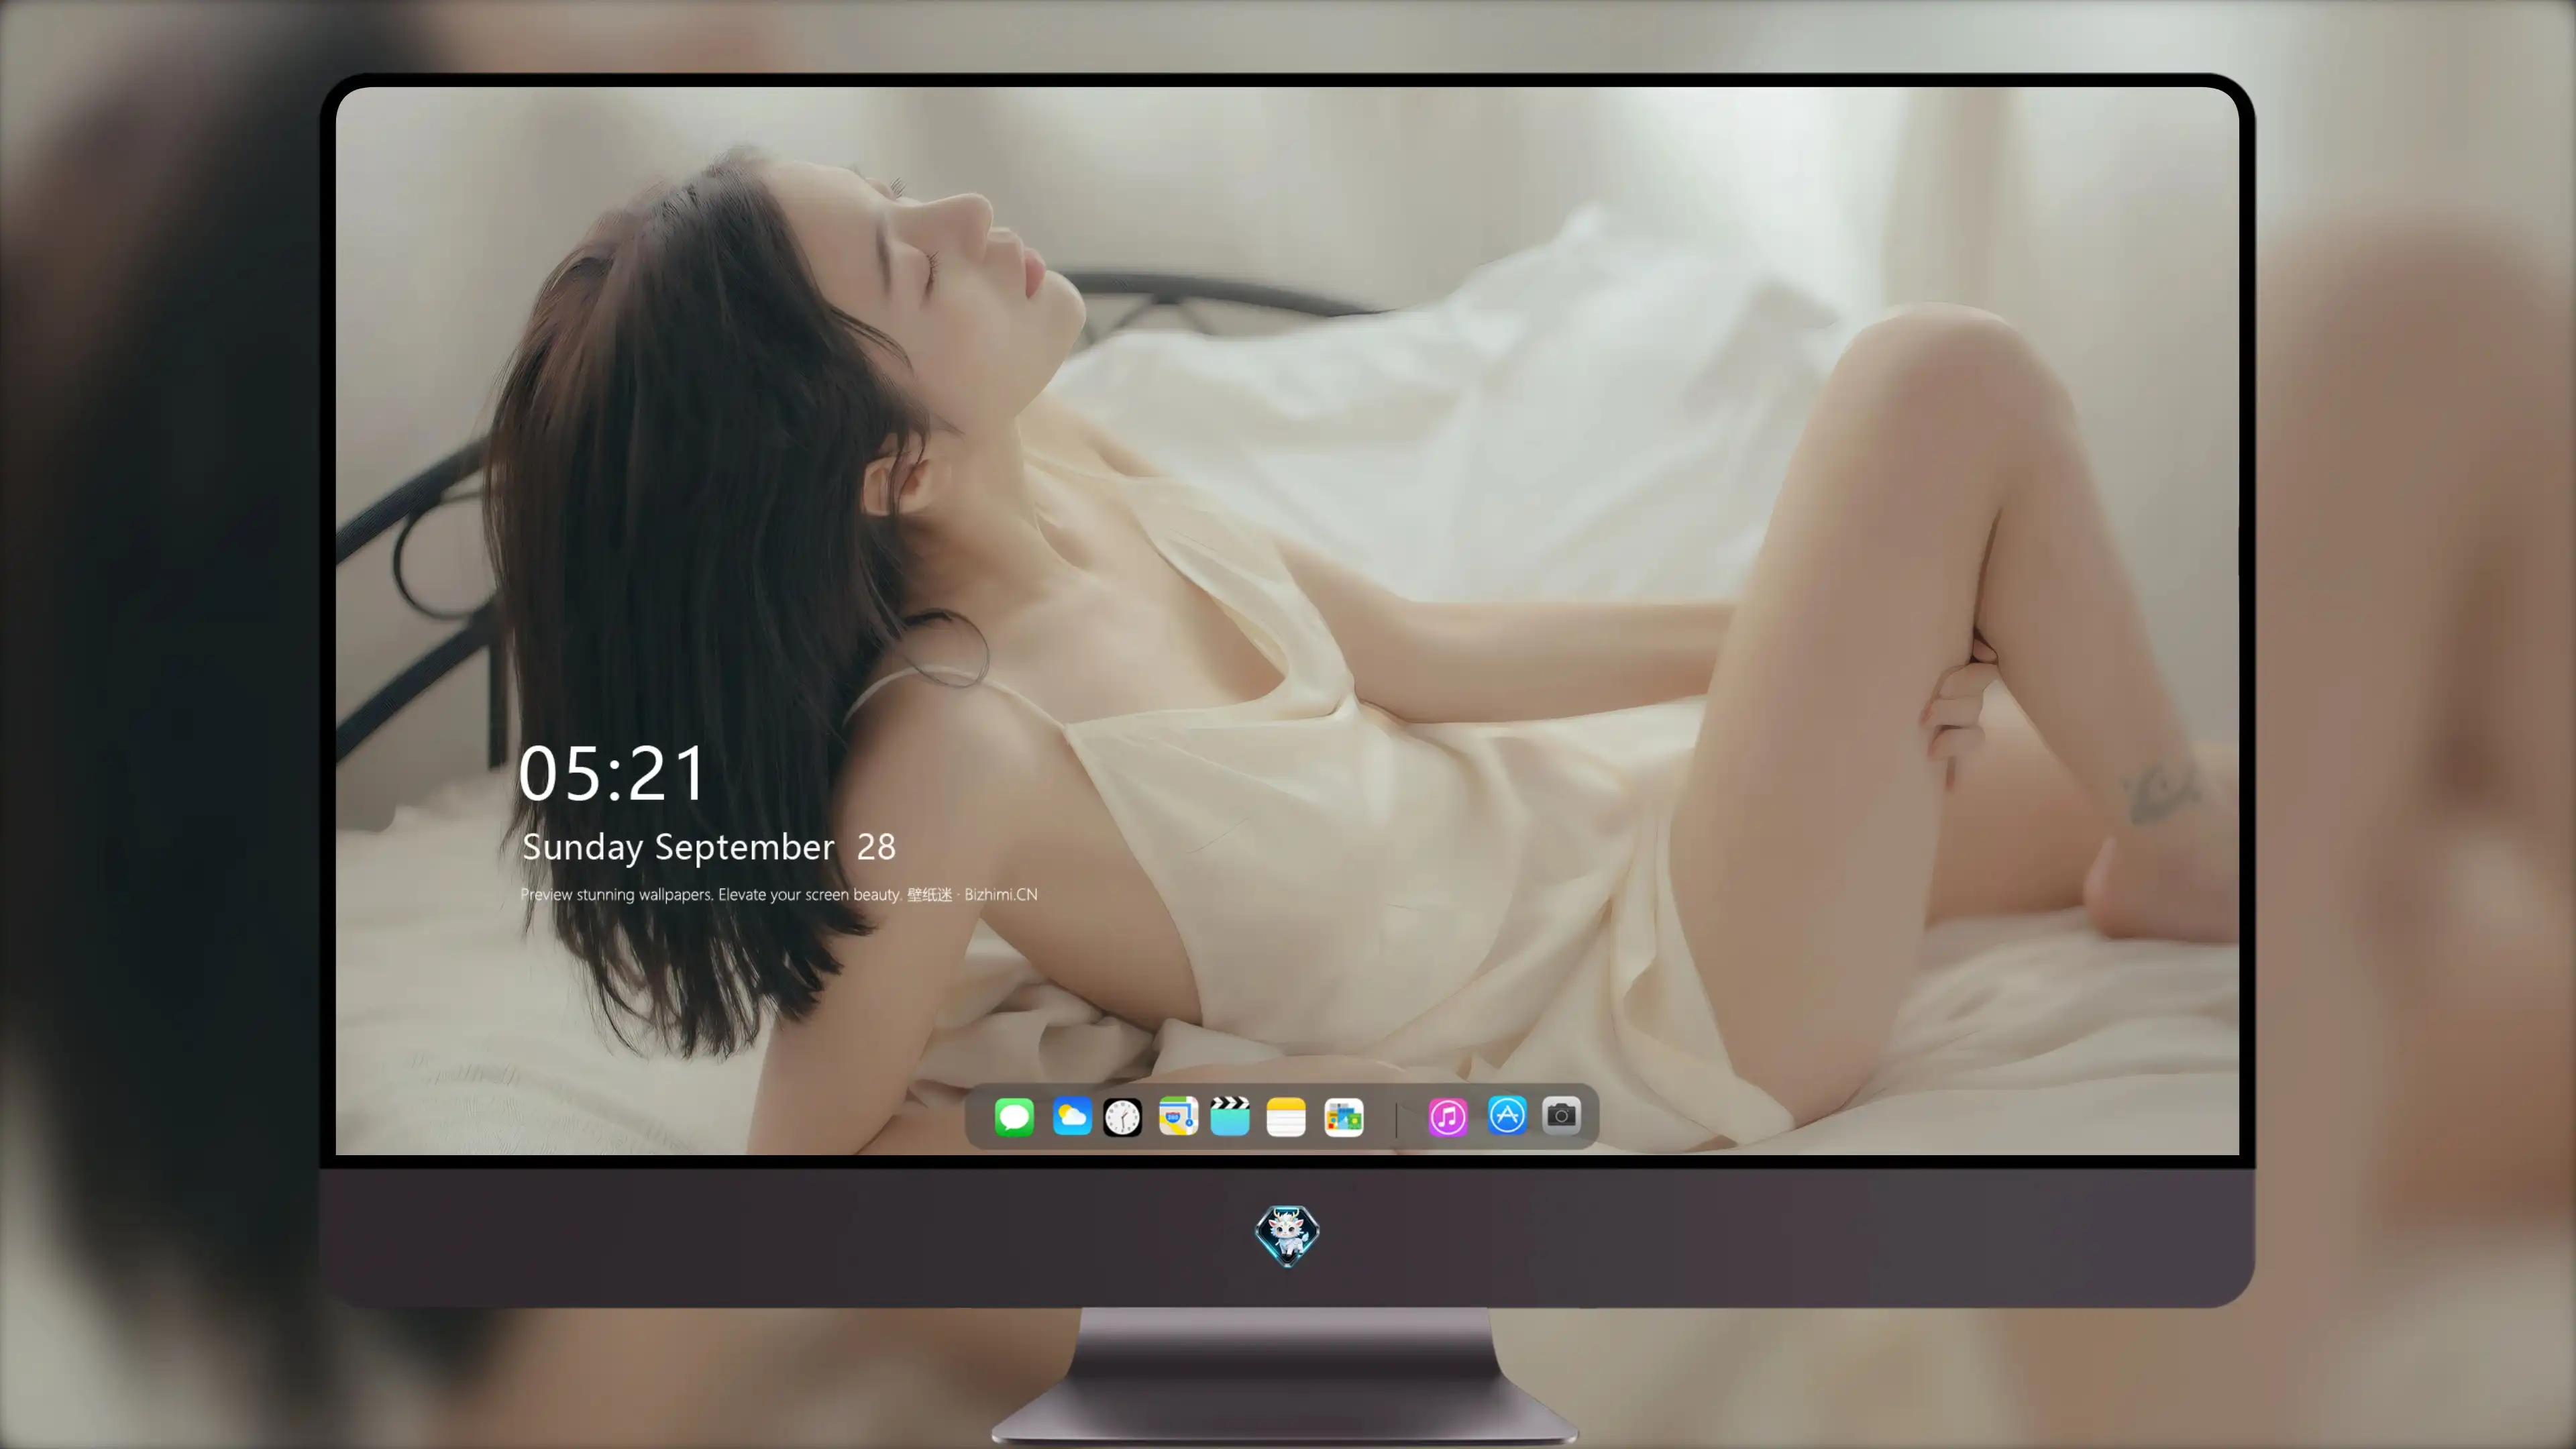Click the dragon mascot logo on monitor chin
Screen dimensions: 2576x1449
pyautogui.click(x=1287, y=1236)
